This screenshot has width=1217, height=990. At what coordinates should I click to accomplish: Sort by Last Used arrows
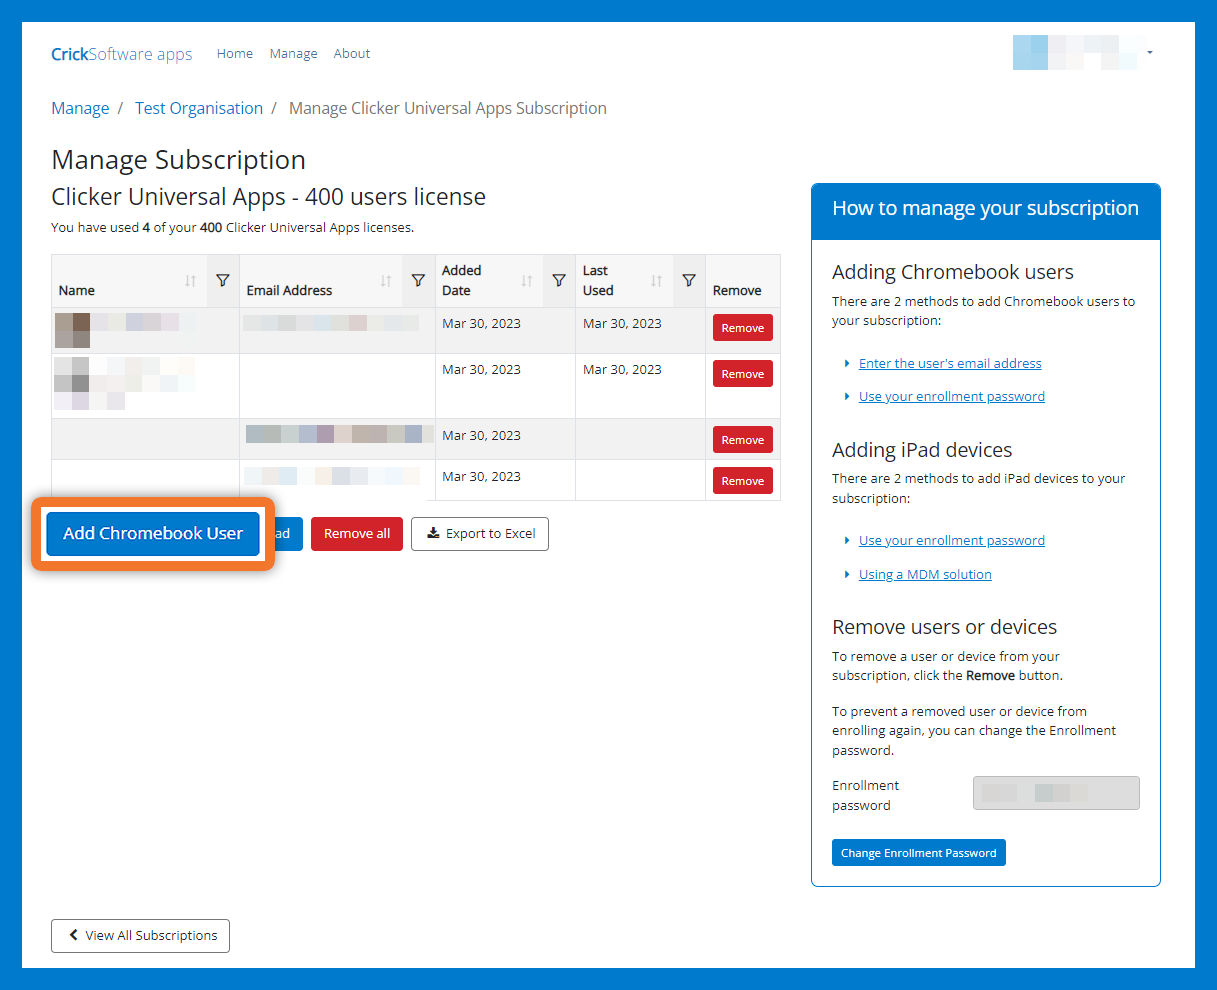point(657,281)
